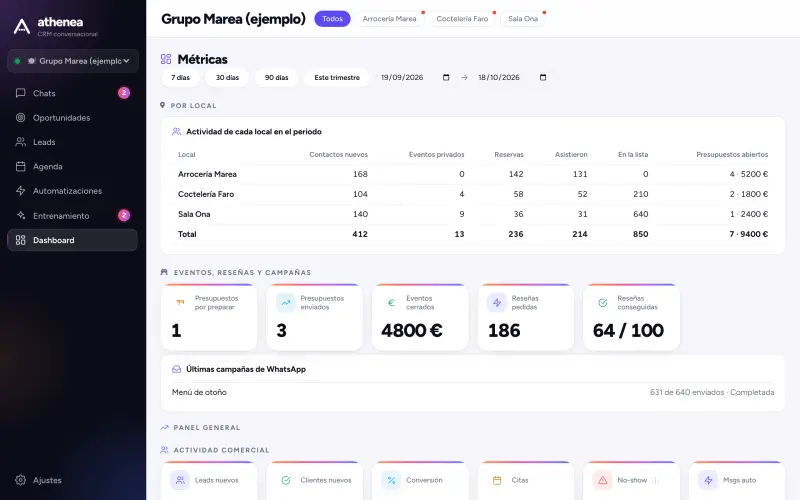The image size is (800, 500).
Task: Click the Presupuestos enviados trend icon
Action: (286, 303)
